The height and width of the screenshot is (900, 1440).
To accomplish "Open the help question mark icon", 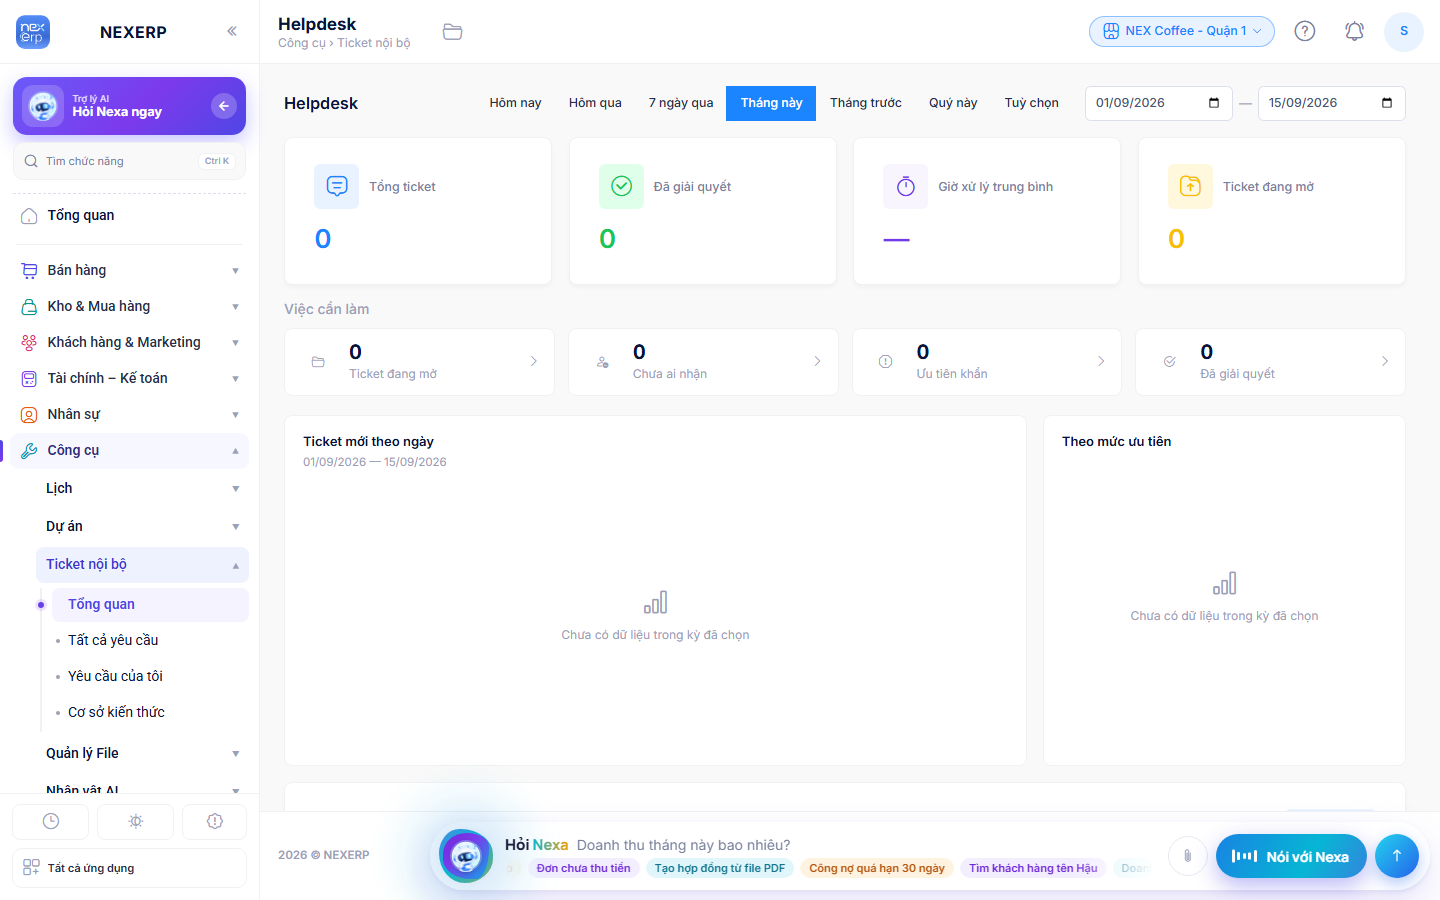I will point(1305,31).
